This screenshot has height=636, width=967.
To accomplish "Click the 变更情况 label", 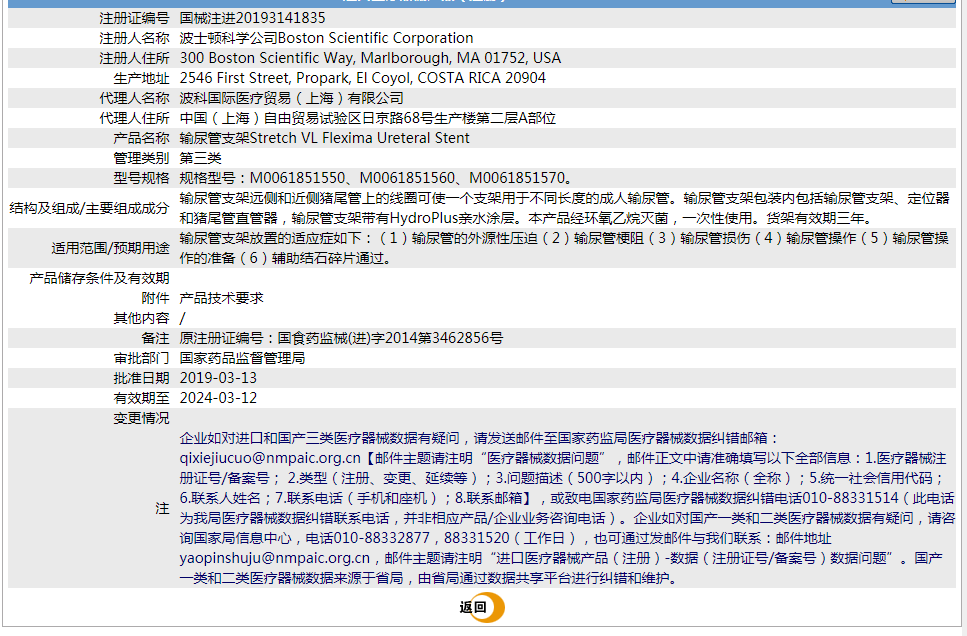I will (x=141, y=418).
